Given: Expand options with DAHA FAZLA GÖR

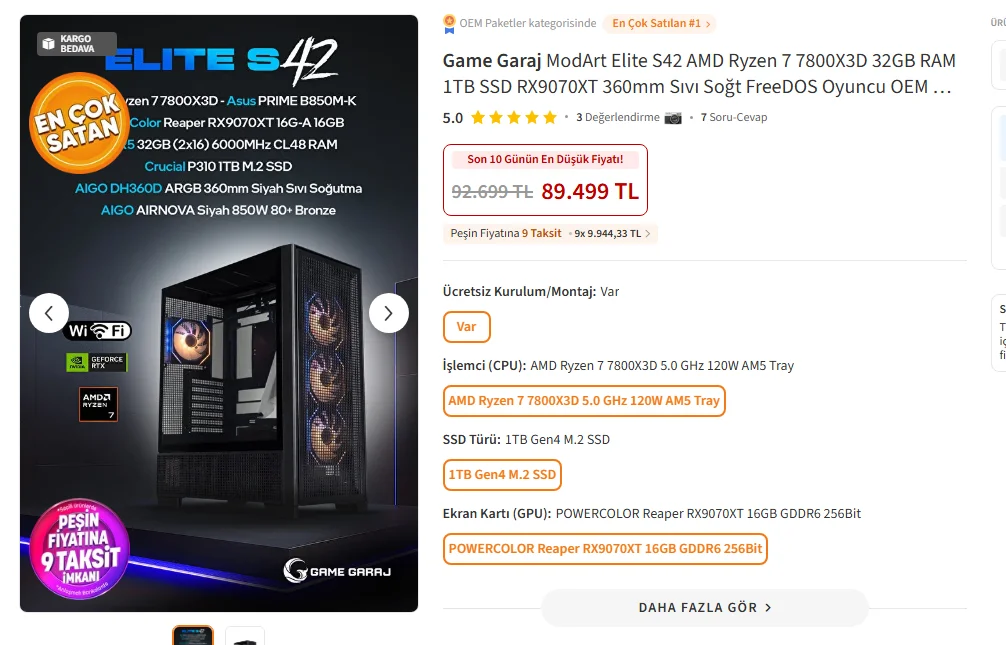Looking at the screenshot, I should 704,607.
